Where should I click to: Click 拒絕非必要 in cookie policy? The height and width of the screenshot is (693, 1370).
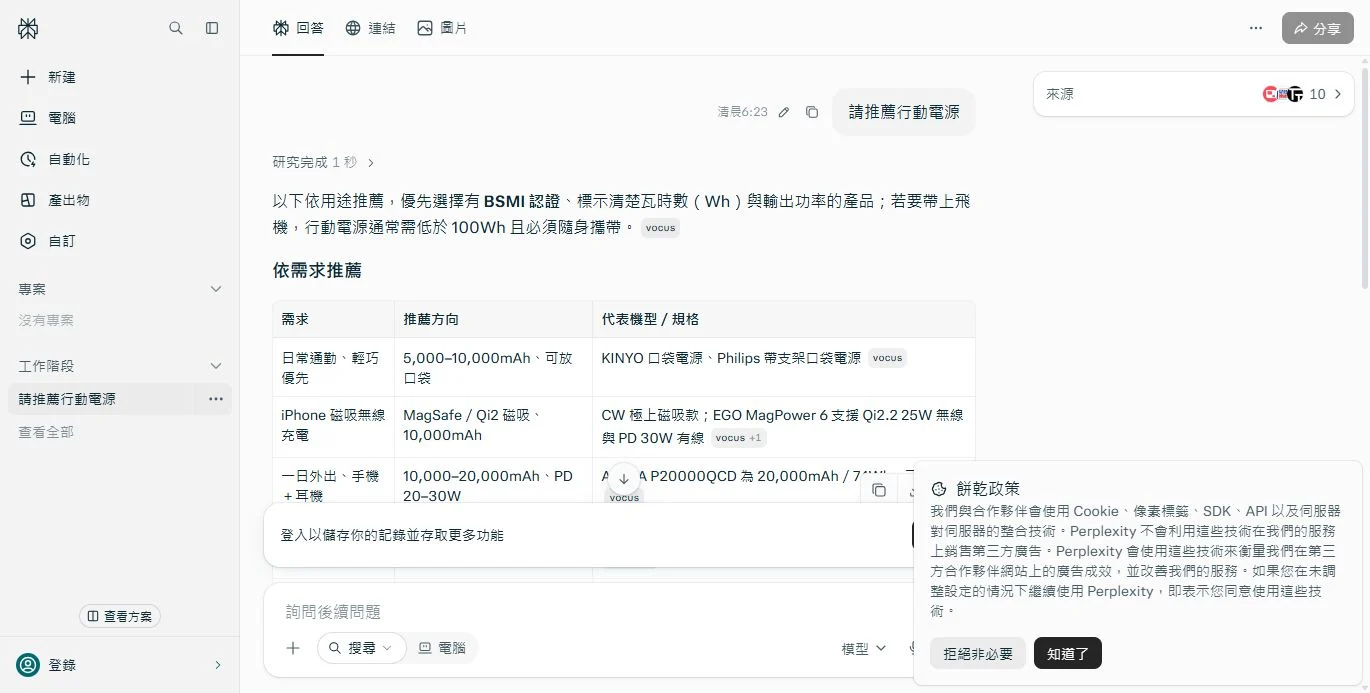coord(978,654)
